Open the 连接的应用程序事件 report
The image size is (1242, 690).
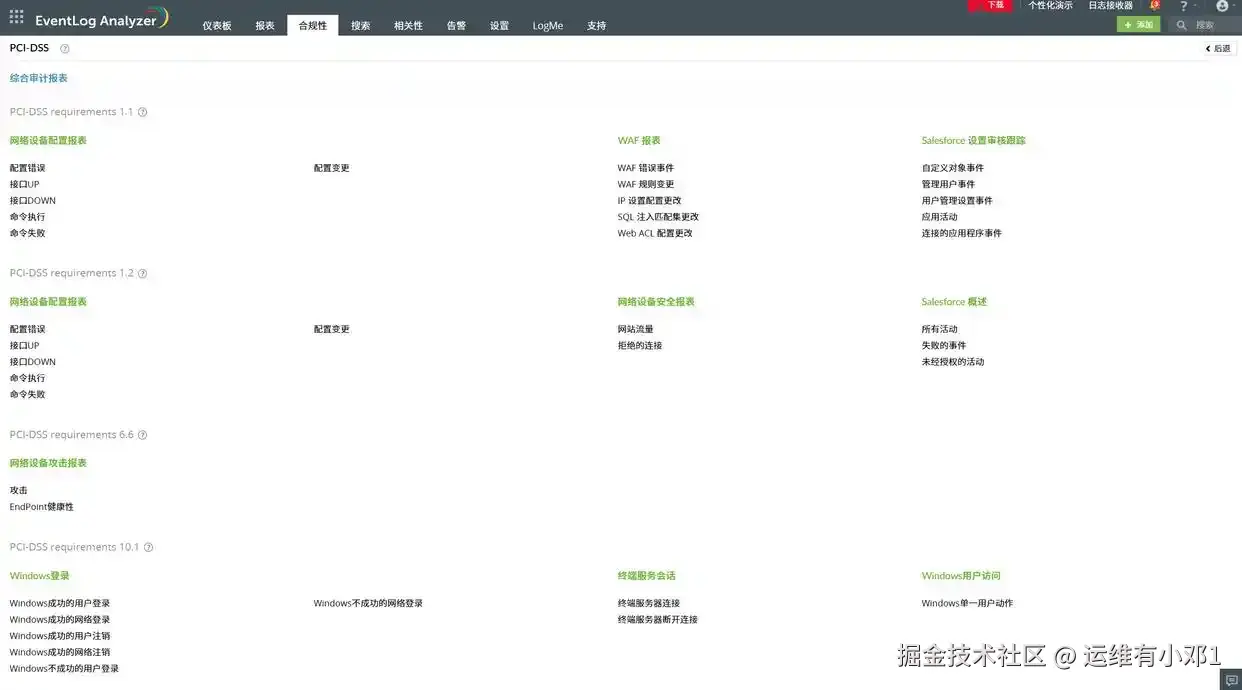click(x=962, y=233)
